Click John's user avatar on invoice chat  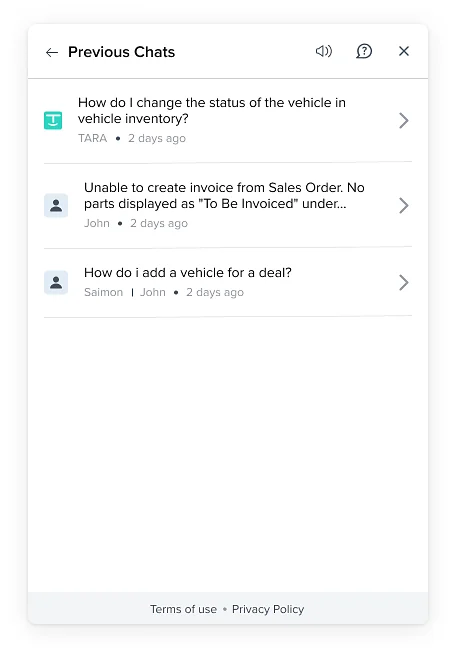click(x=56, y=205)
